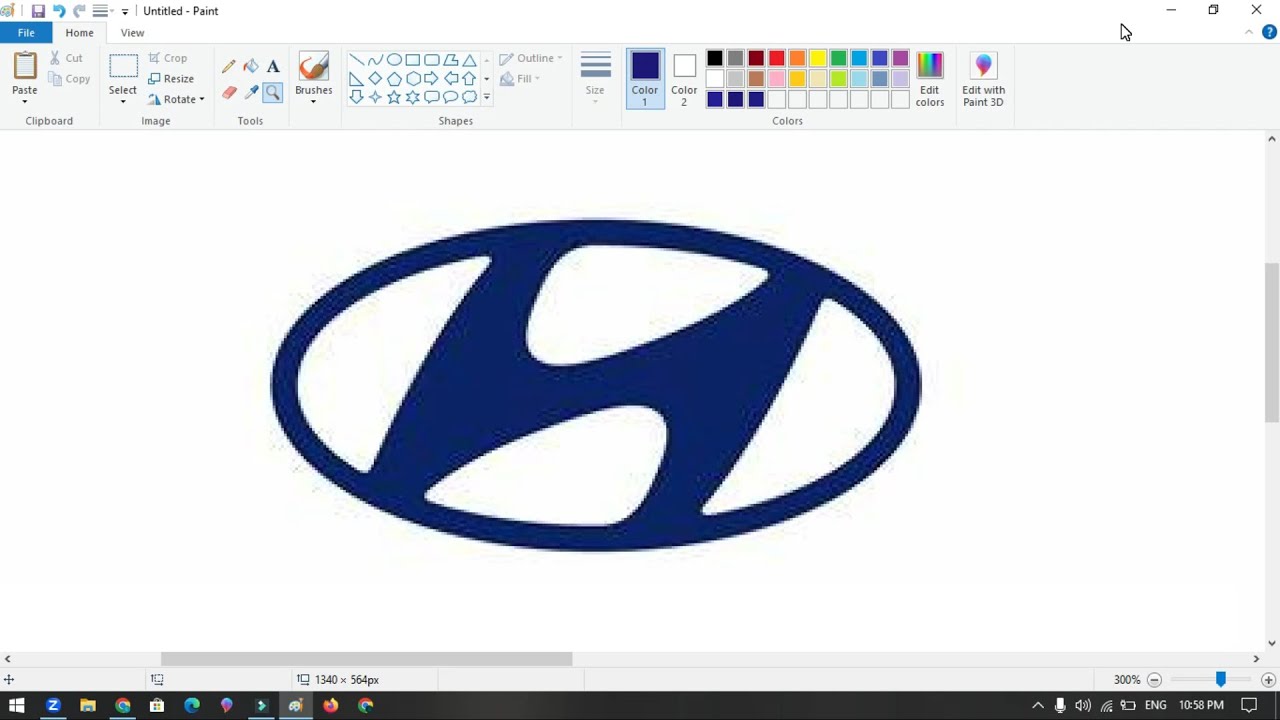Pick the green color swatch
The height and width of the screenshot is (720, 1280).
[x=838, y=58]
